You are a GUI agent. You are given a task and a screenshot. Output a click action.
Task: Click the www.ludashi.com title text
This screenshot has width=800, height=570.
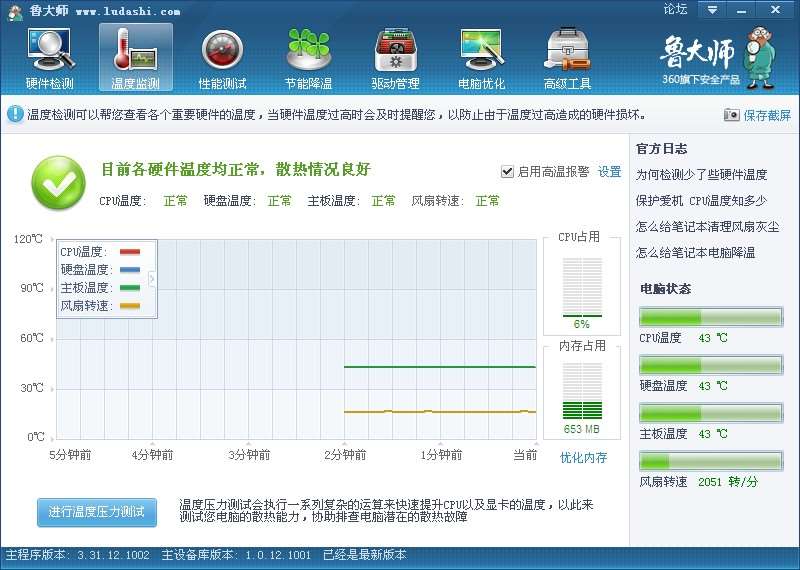tap(128, 11)
